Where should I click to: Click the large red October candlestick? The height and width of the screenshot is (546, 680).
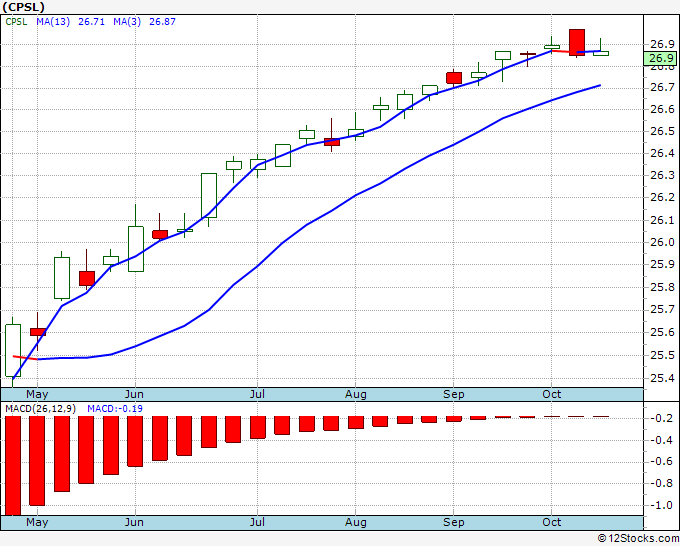coord(577,43)
